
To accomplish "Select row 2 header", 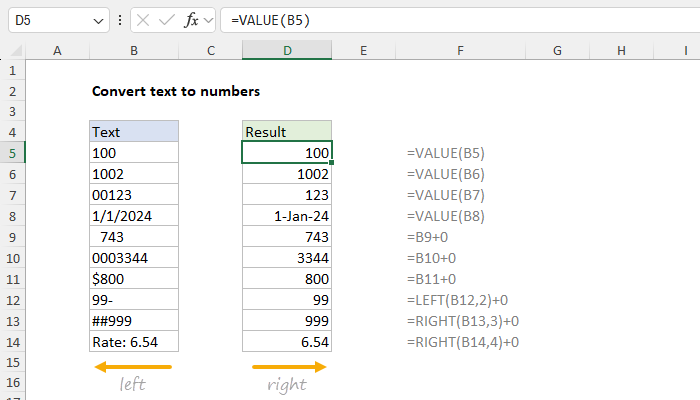I will click(x=12, y=92).
